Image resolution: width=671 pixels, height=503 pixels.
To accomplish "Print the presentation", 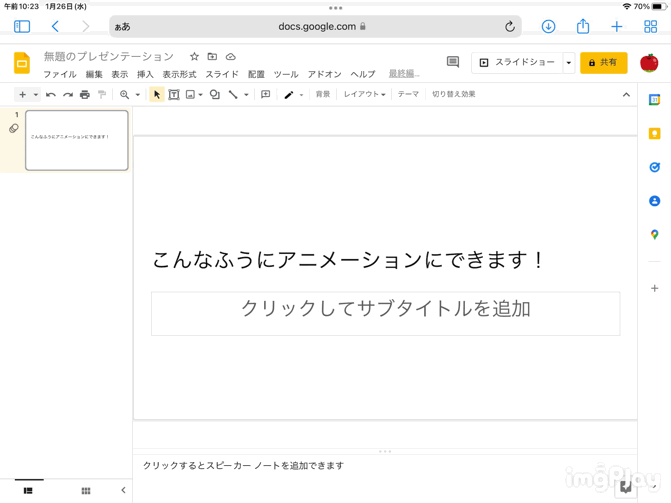I will click(x=85, y=95).
